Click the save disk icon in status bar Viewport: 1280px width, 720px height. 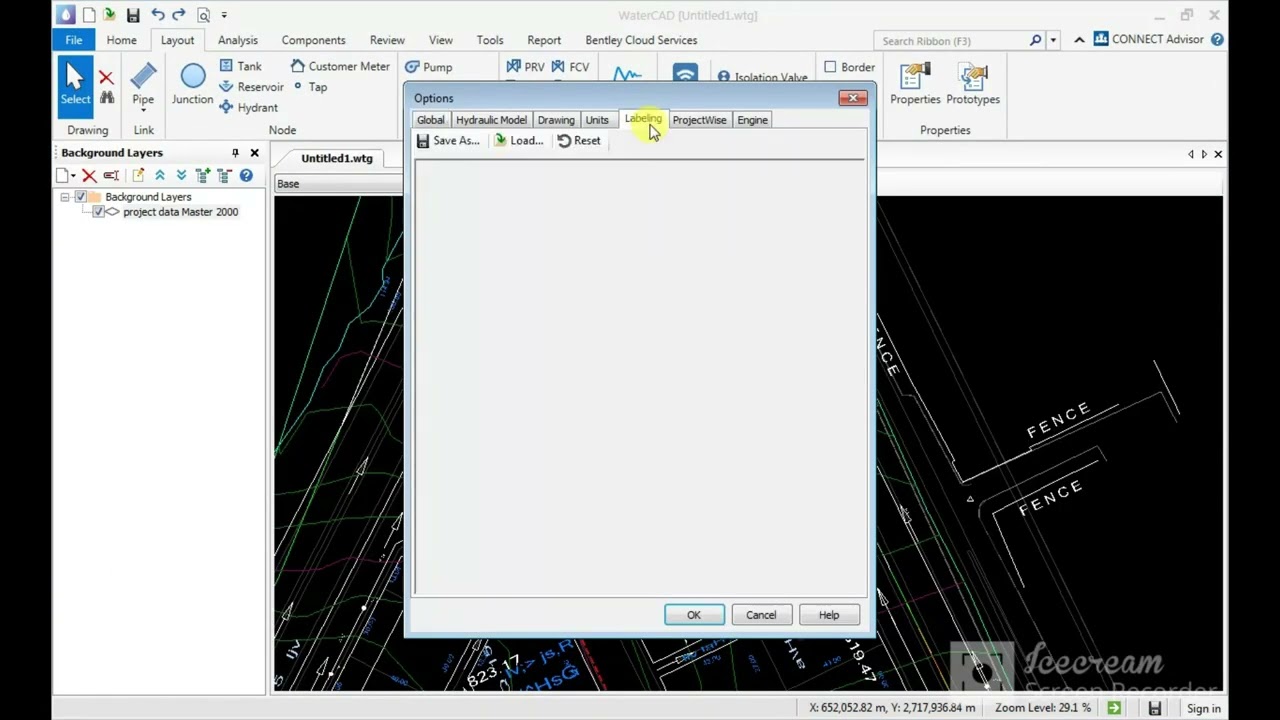click(1155, 708)
